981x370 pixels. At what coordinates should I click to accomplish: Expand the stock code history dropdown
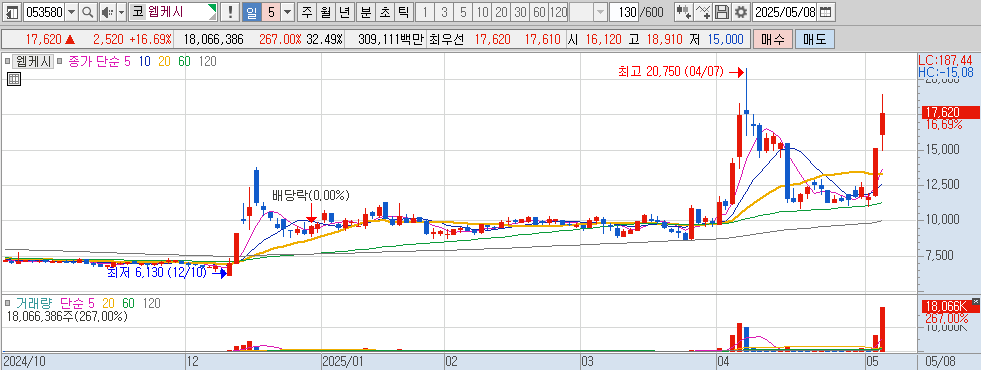click(x=71, y=12)
